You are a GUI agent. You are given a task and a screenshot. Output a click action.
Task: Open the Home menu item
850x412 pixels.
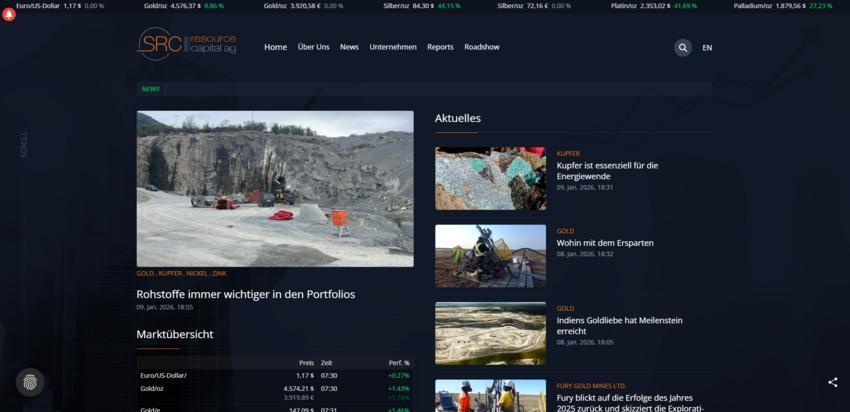click(x=275, y=47)
